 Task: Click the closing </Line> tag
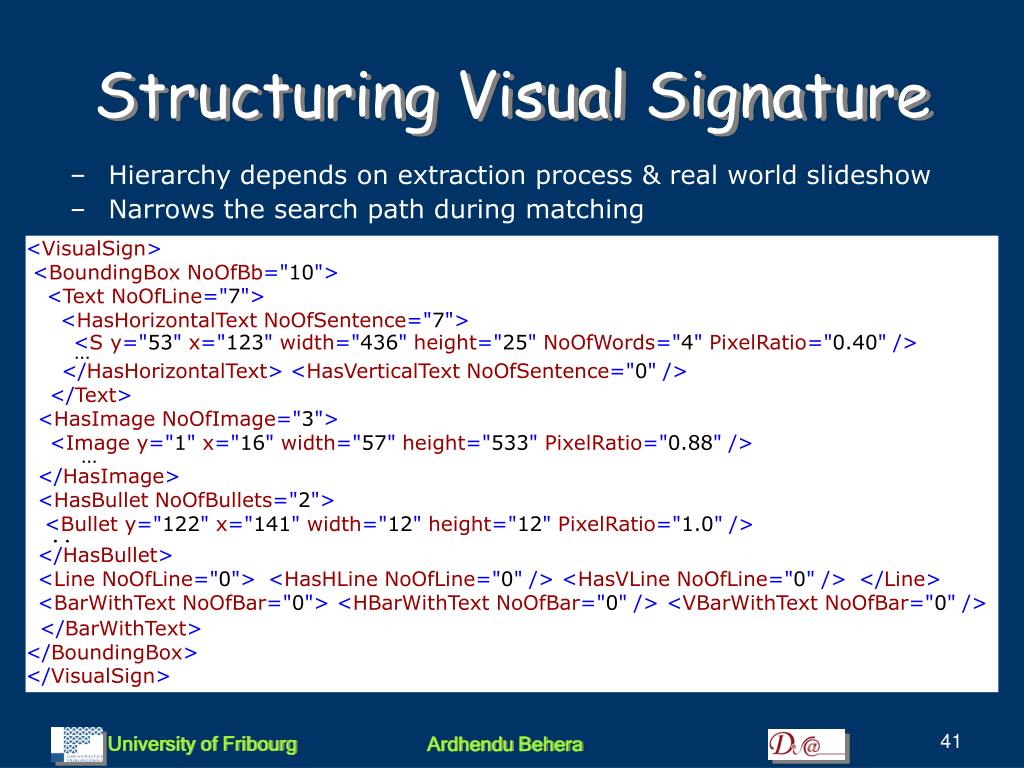pyautogui.click(x=900, y=579)
